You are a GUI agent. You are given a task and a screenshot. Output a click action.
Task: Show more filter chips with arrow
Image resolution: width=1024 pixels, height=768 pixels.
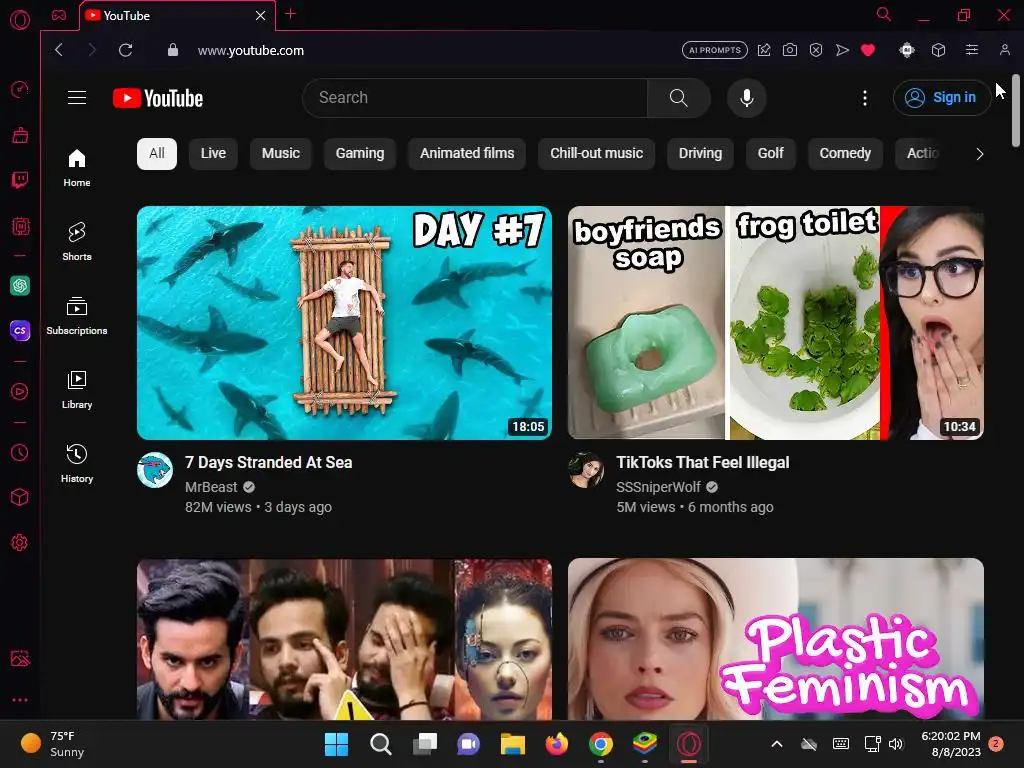pyautogui.click(x=979, y=154)
